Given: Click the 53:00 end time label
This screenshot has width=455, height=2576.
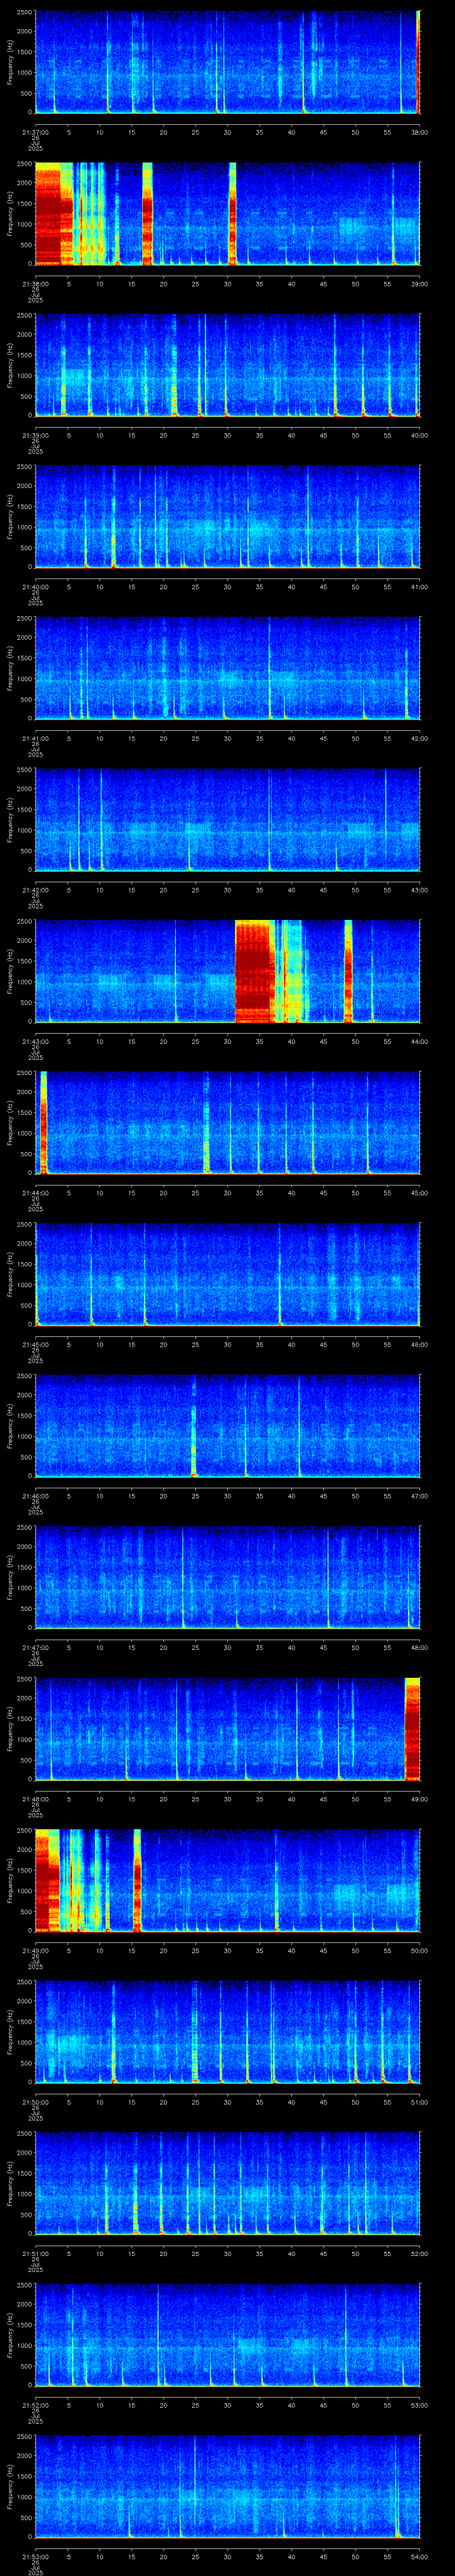Looking at the screenshot, I should (x=419, y=2404).
